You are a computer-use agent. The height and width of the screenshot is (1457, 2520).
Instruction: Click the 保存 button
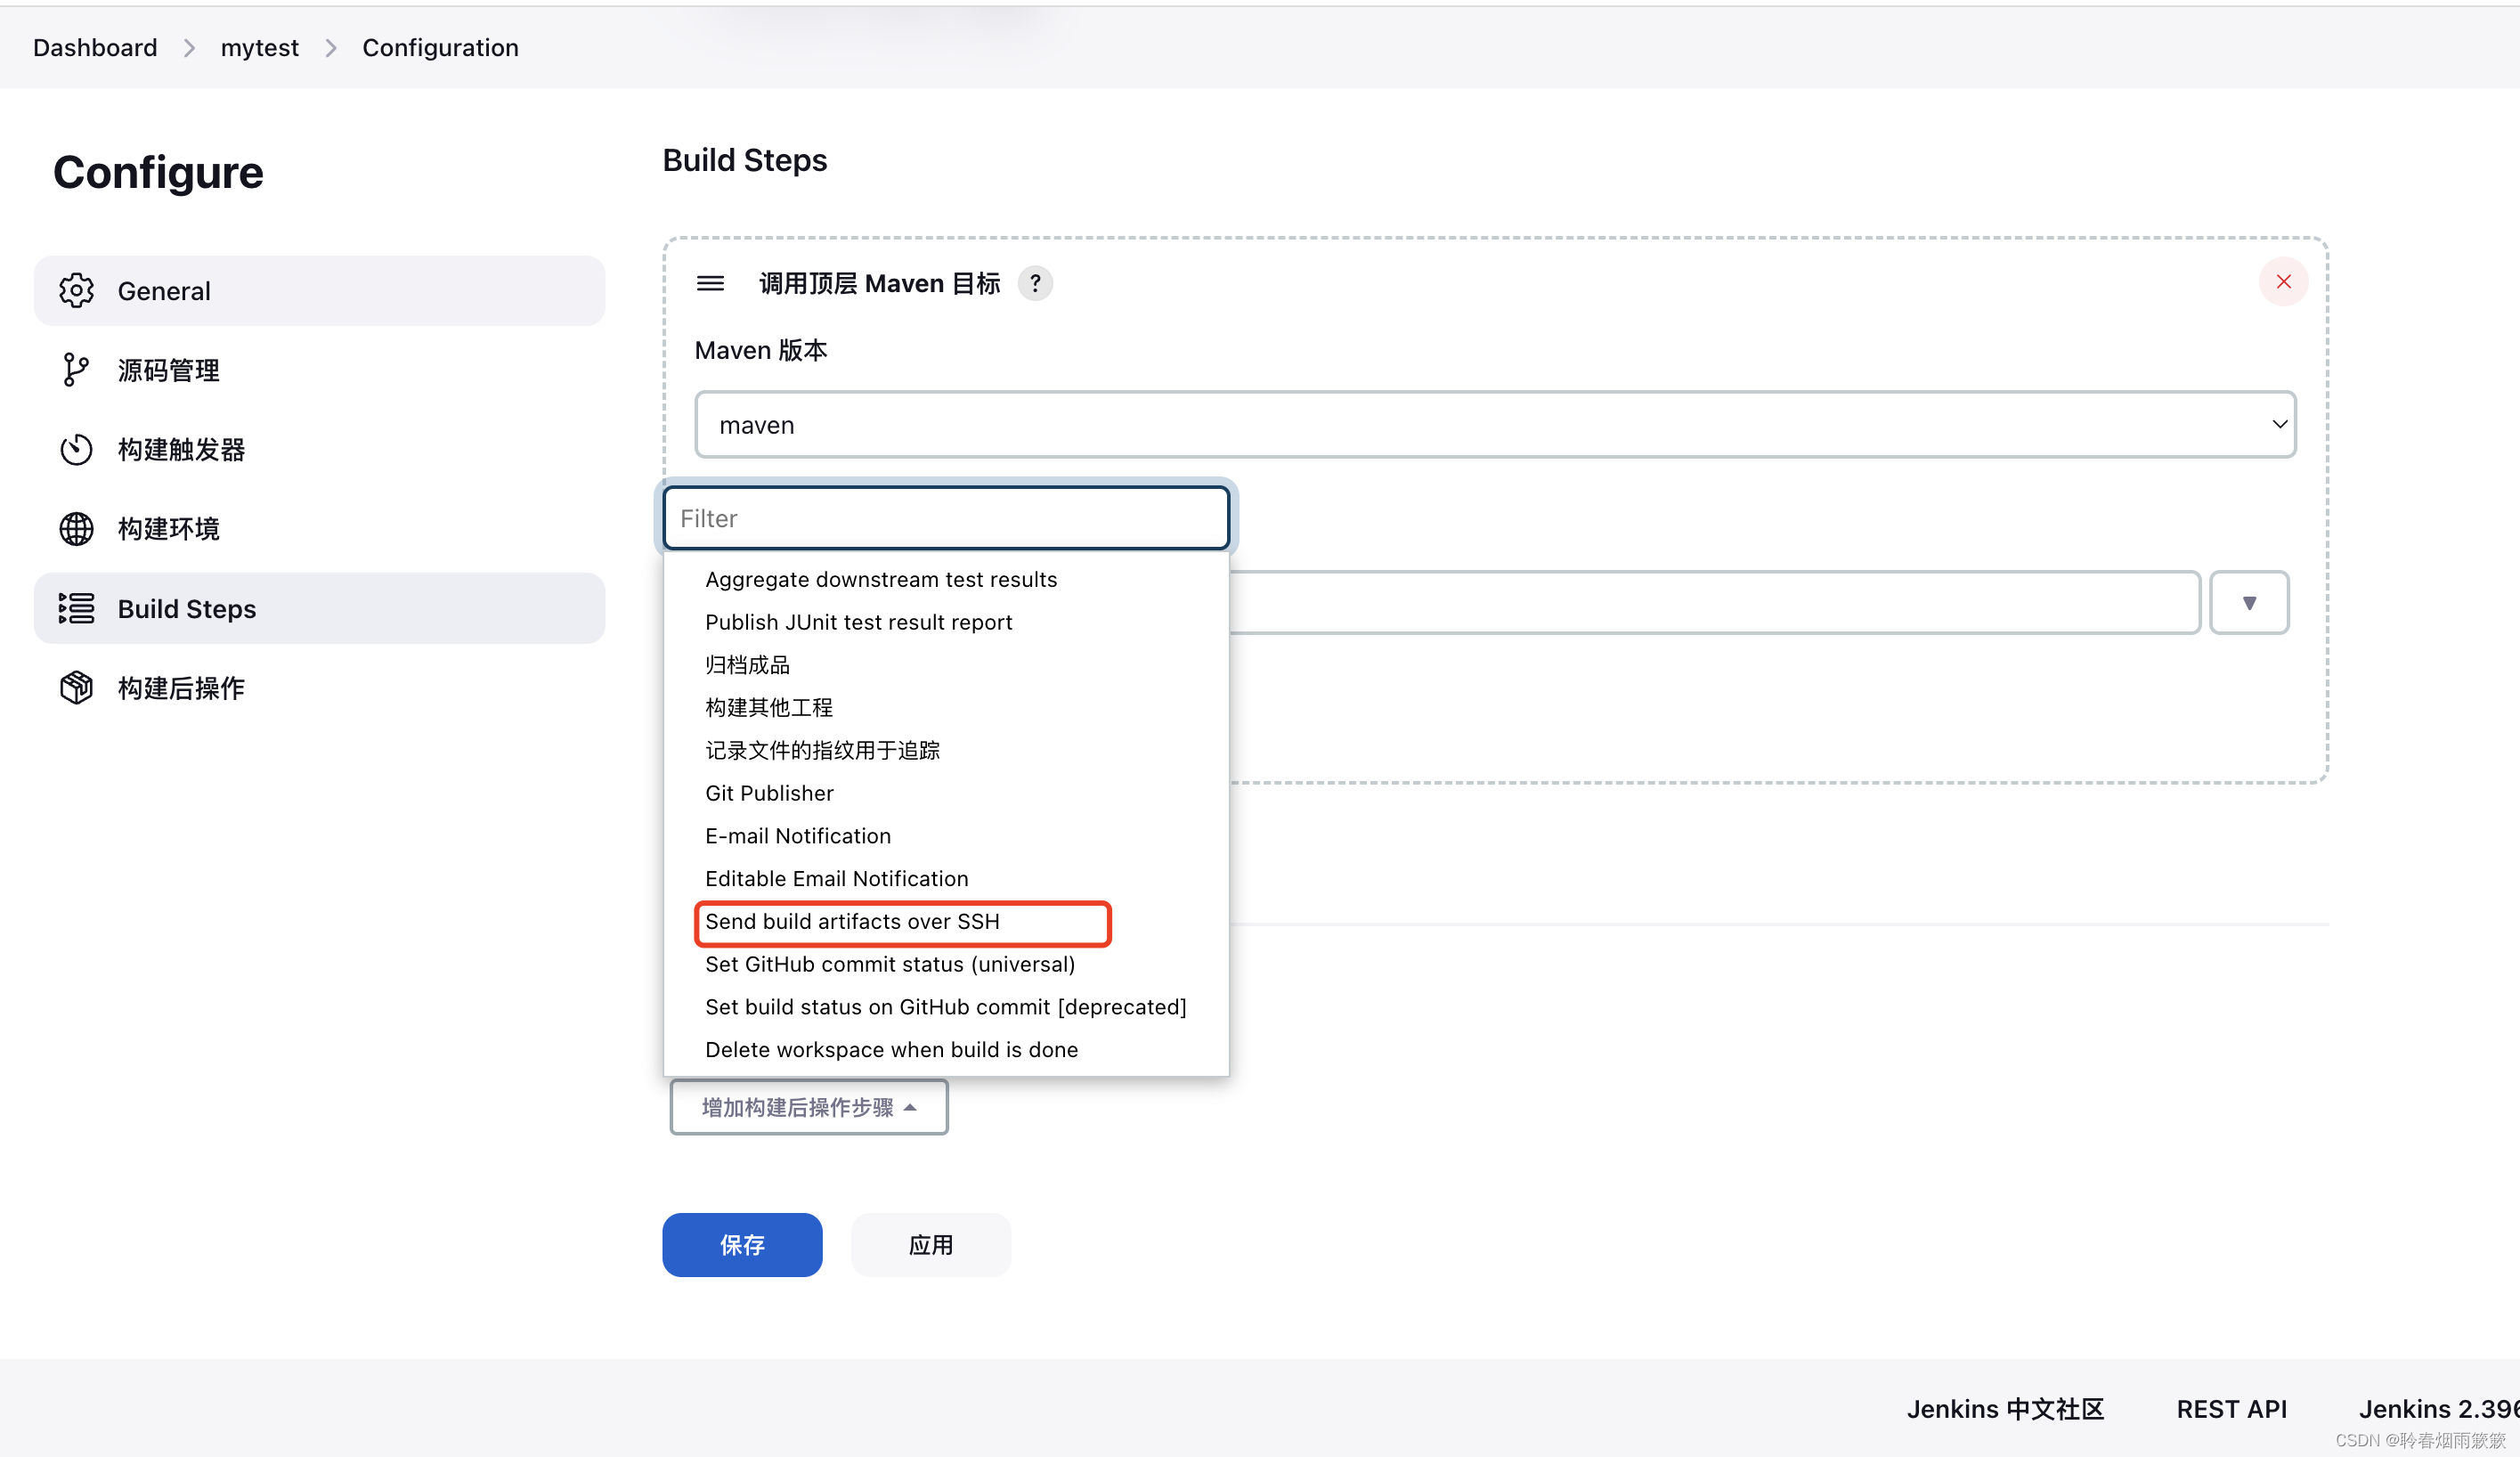pyautogui.click(x=742, y=1245)
